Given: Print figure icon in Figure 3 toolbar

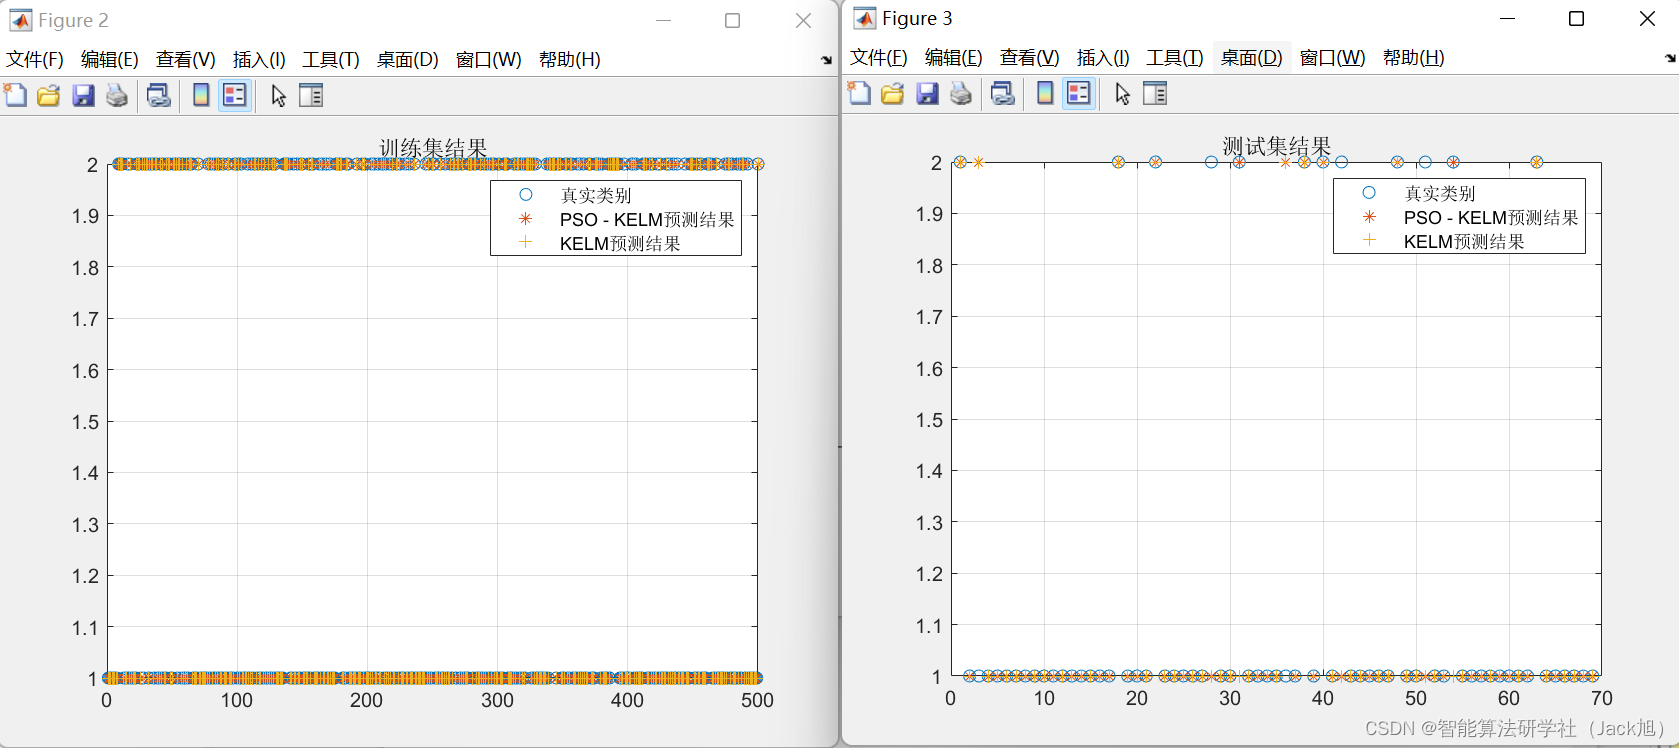Looking at the screenshot, I should (961, 93).
